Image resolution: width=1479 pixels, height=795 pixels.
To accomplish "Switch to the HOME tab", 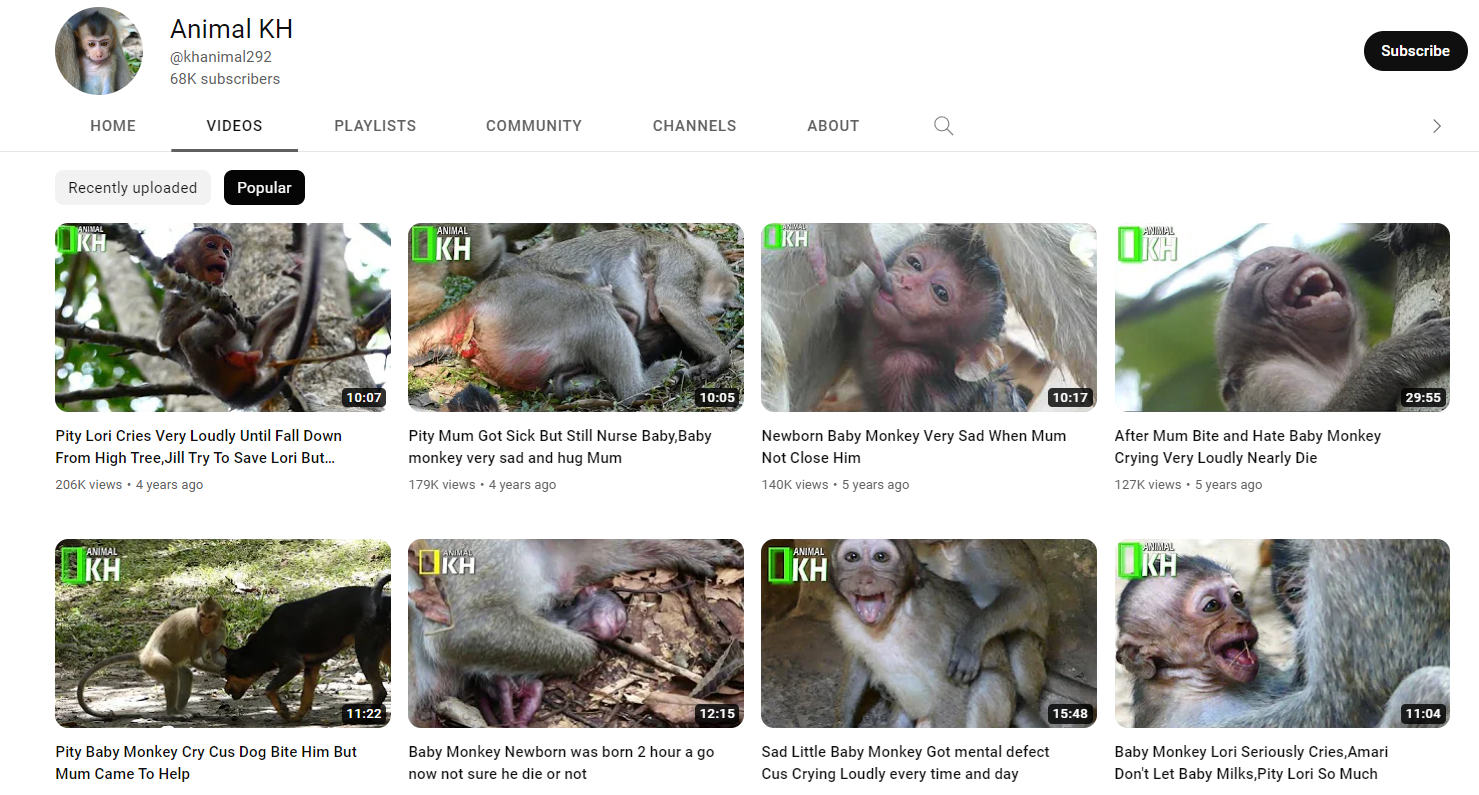I will [x=113, y=126].
